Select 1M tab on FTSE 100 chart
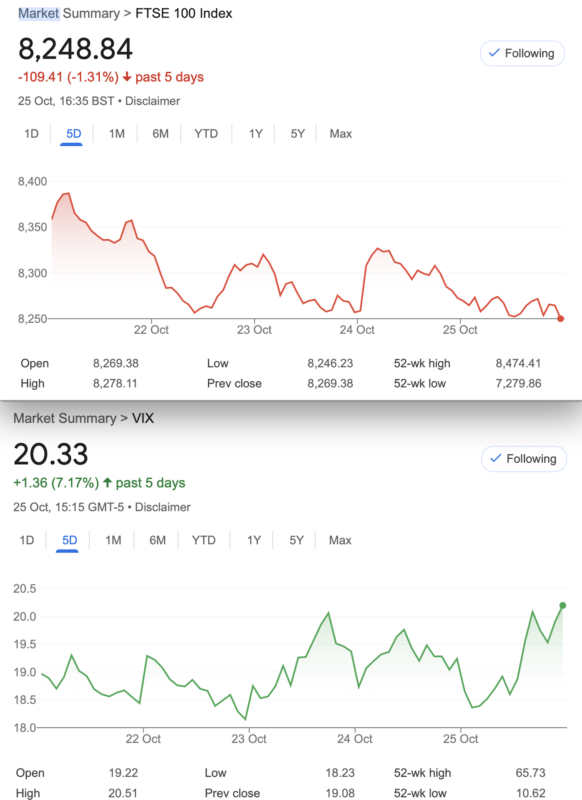This screenshot has width=582, height=800. pos(116,134)
